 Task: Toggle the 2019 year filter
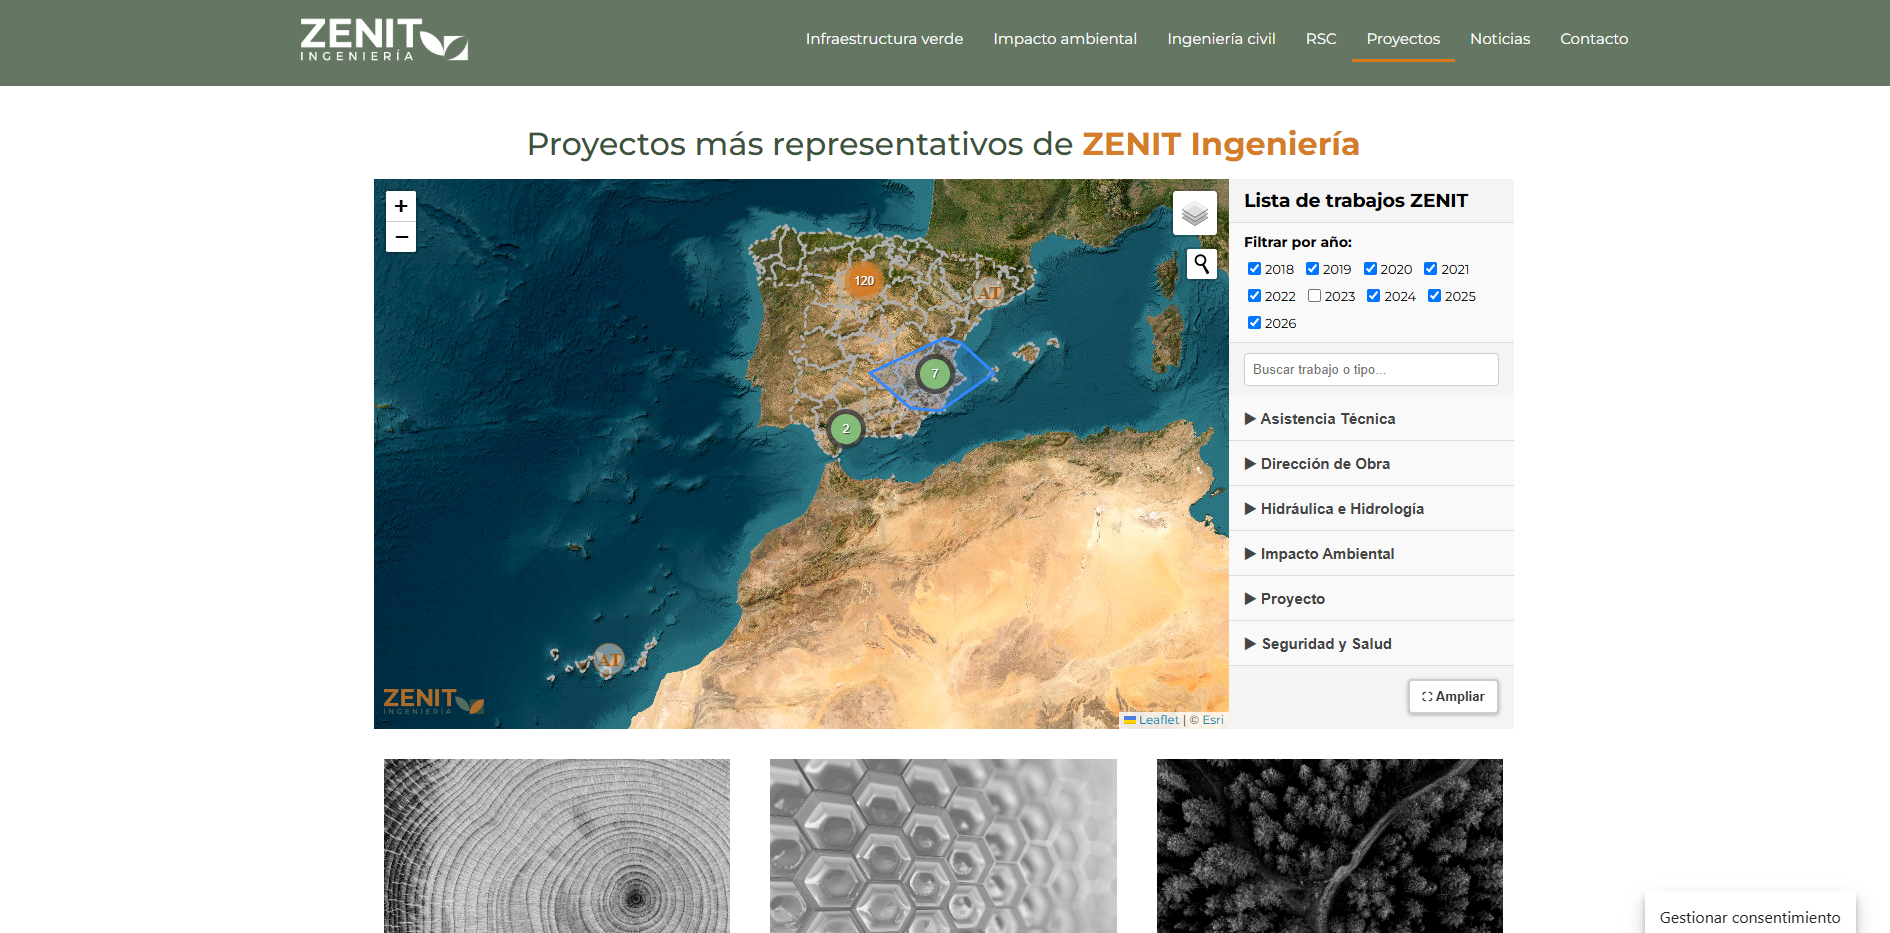[x=1312, y=269]
